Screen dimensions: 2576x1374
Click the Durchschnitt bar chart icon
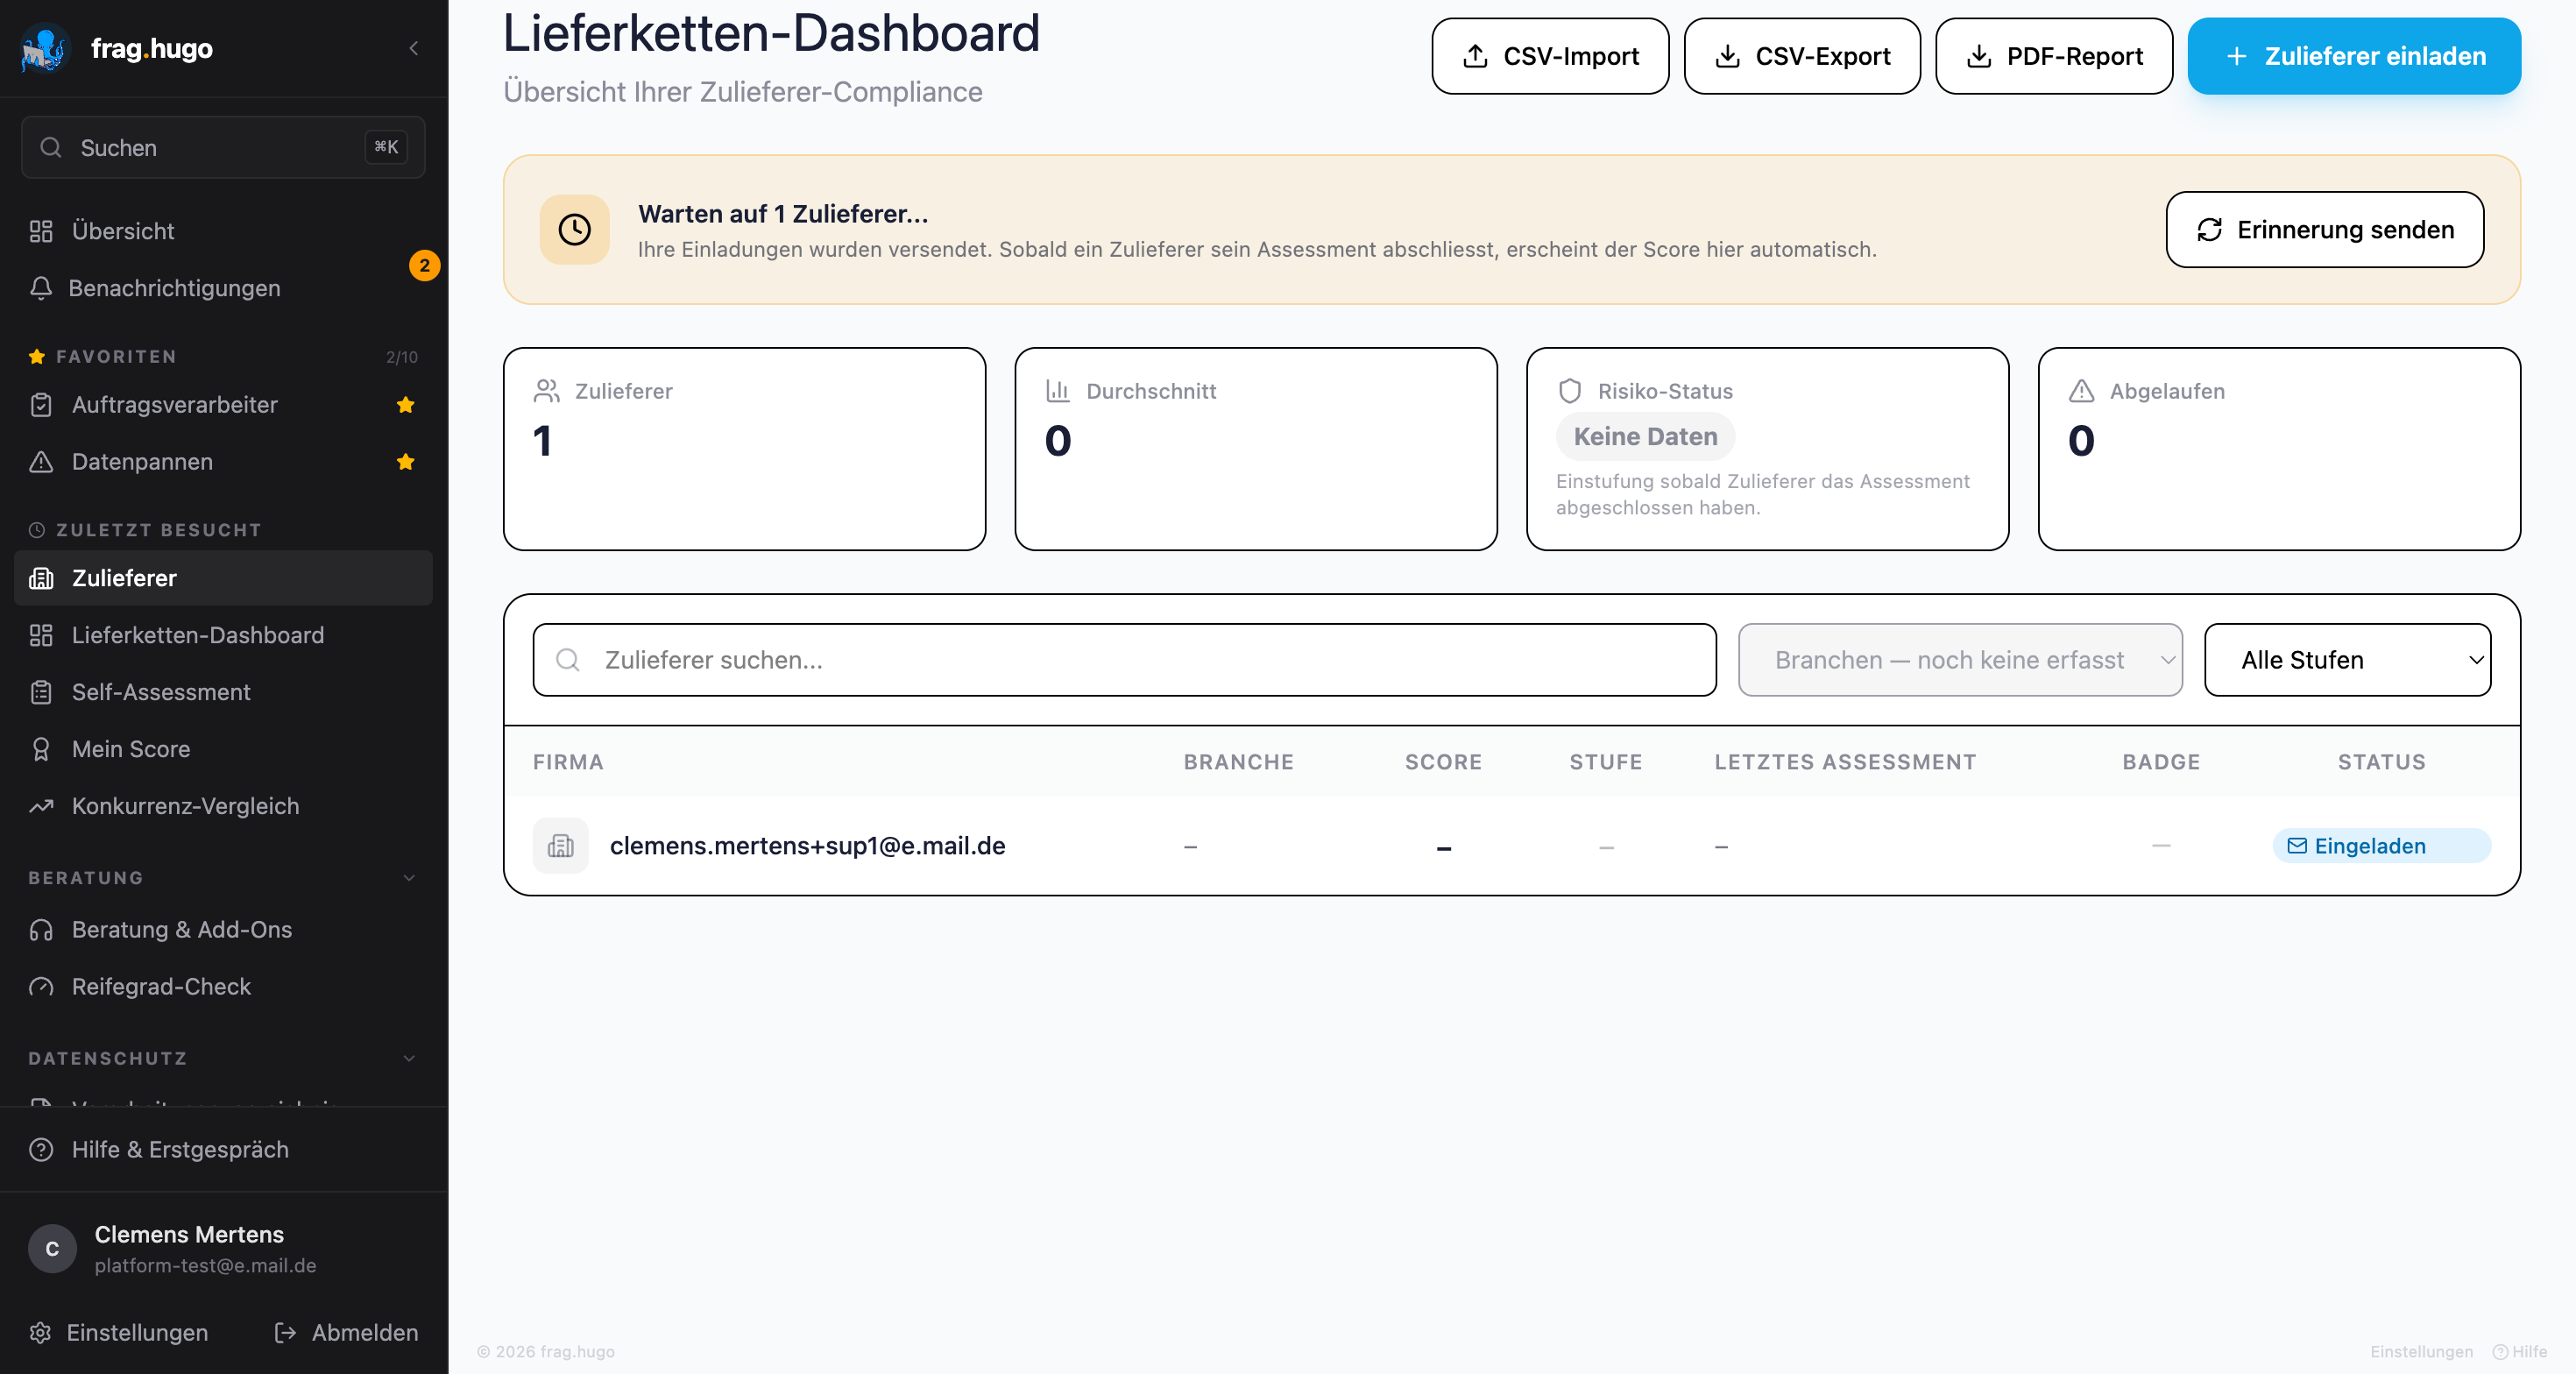tap(1058, 391)
